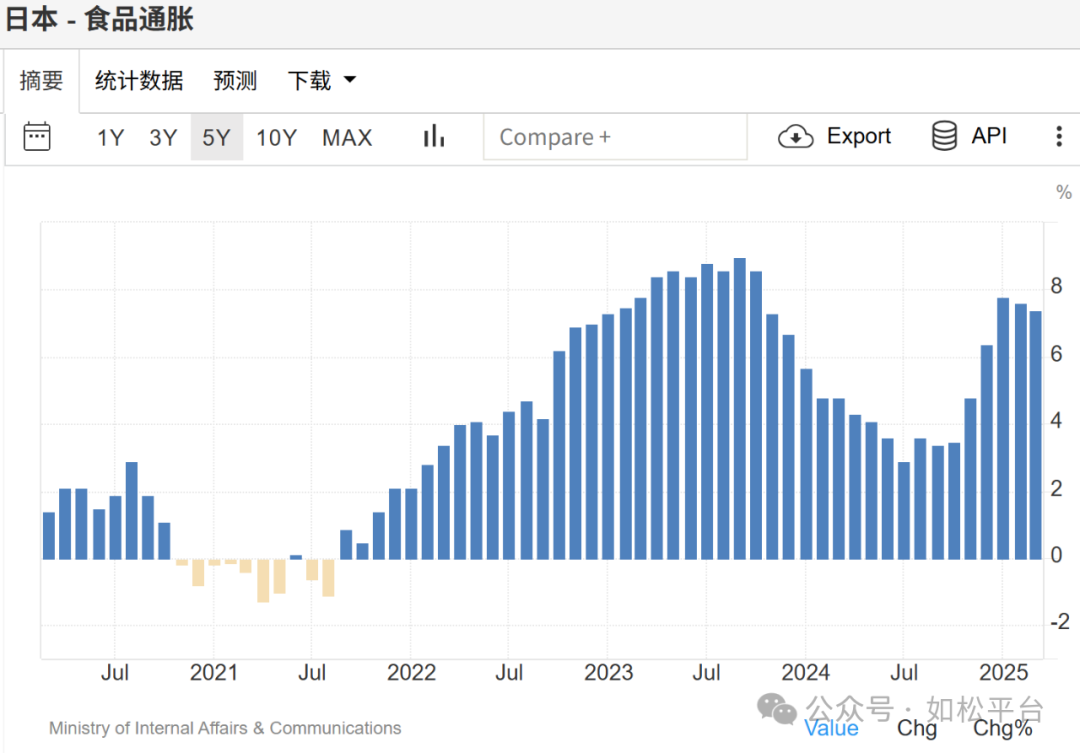Switch chart range to 3Y
Viewport: 1080px width, 753px height.
click(163, 138)
